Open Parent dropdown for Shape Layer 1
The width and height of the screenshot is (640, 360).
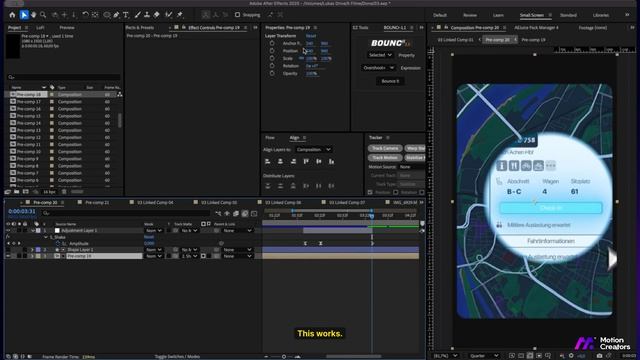click(x=238, y=249)
